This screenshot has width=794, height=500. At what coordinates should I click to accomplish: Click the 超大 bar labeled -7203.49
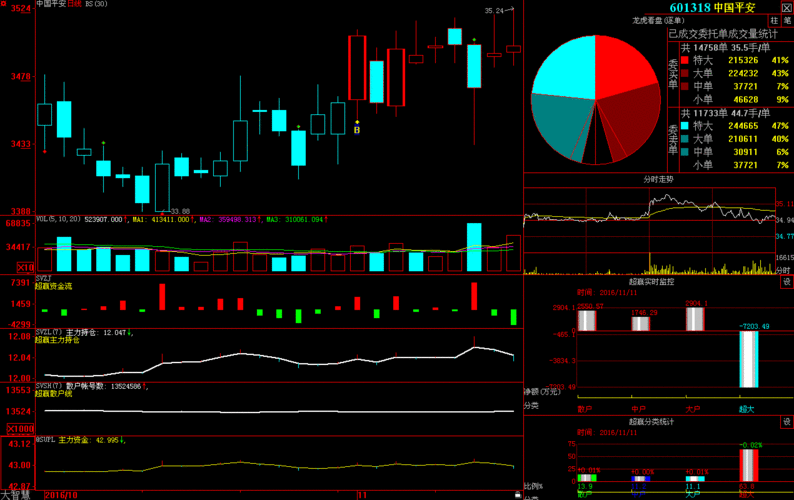749,359
